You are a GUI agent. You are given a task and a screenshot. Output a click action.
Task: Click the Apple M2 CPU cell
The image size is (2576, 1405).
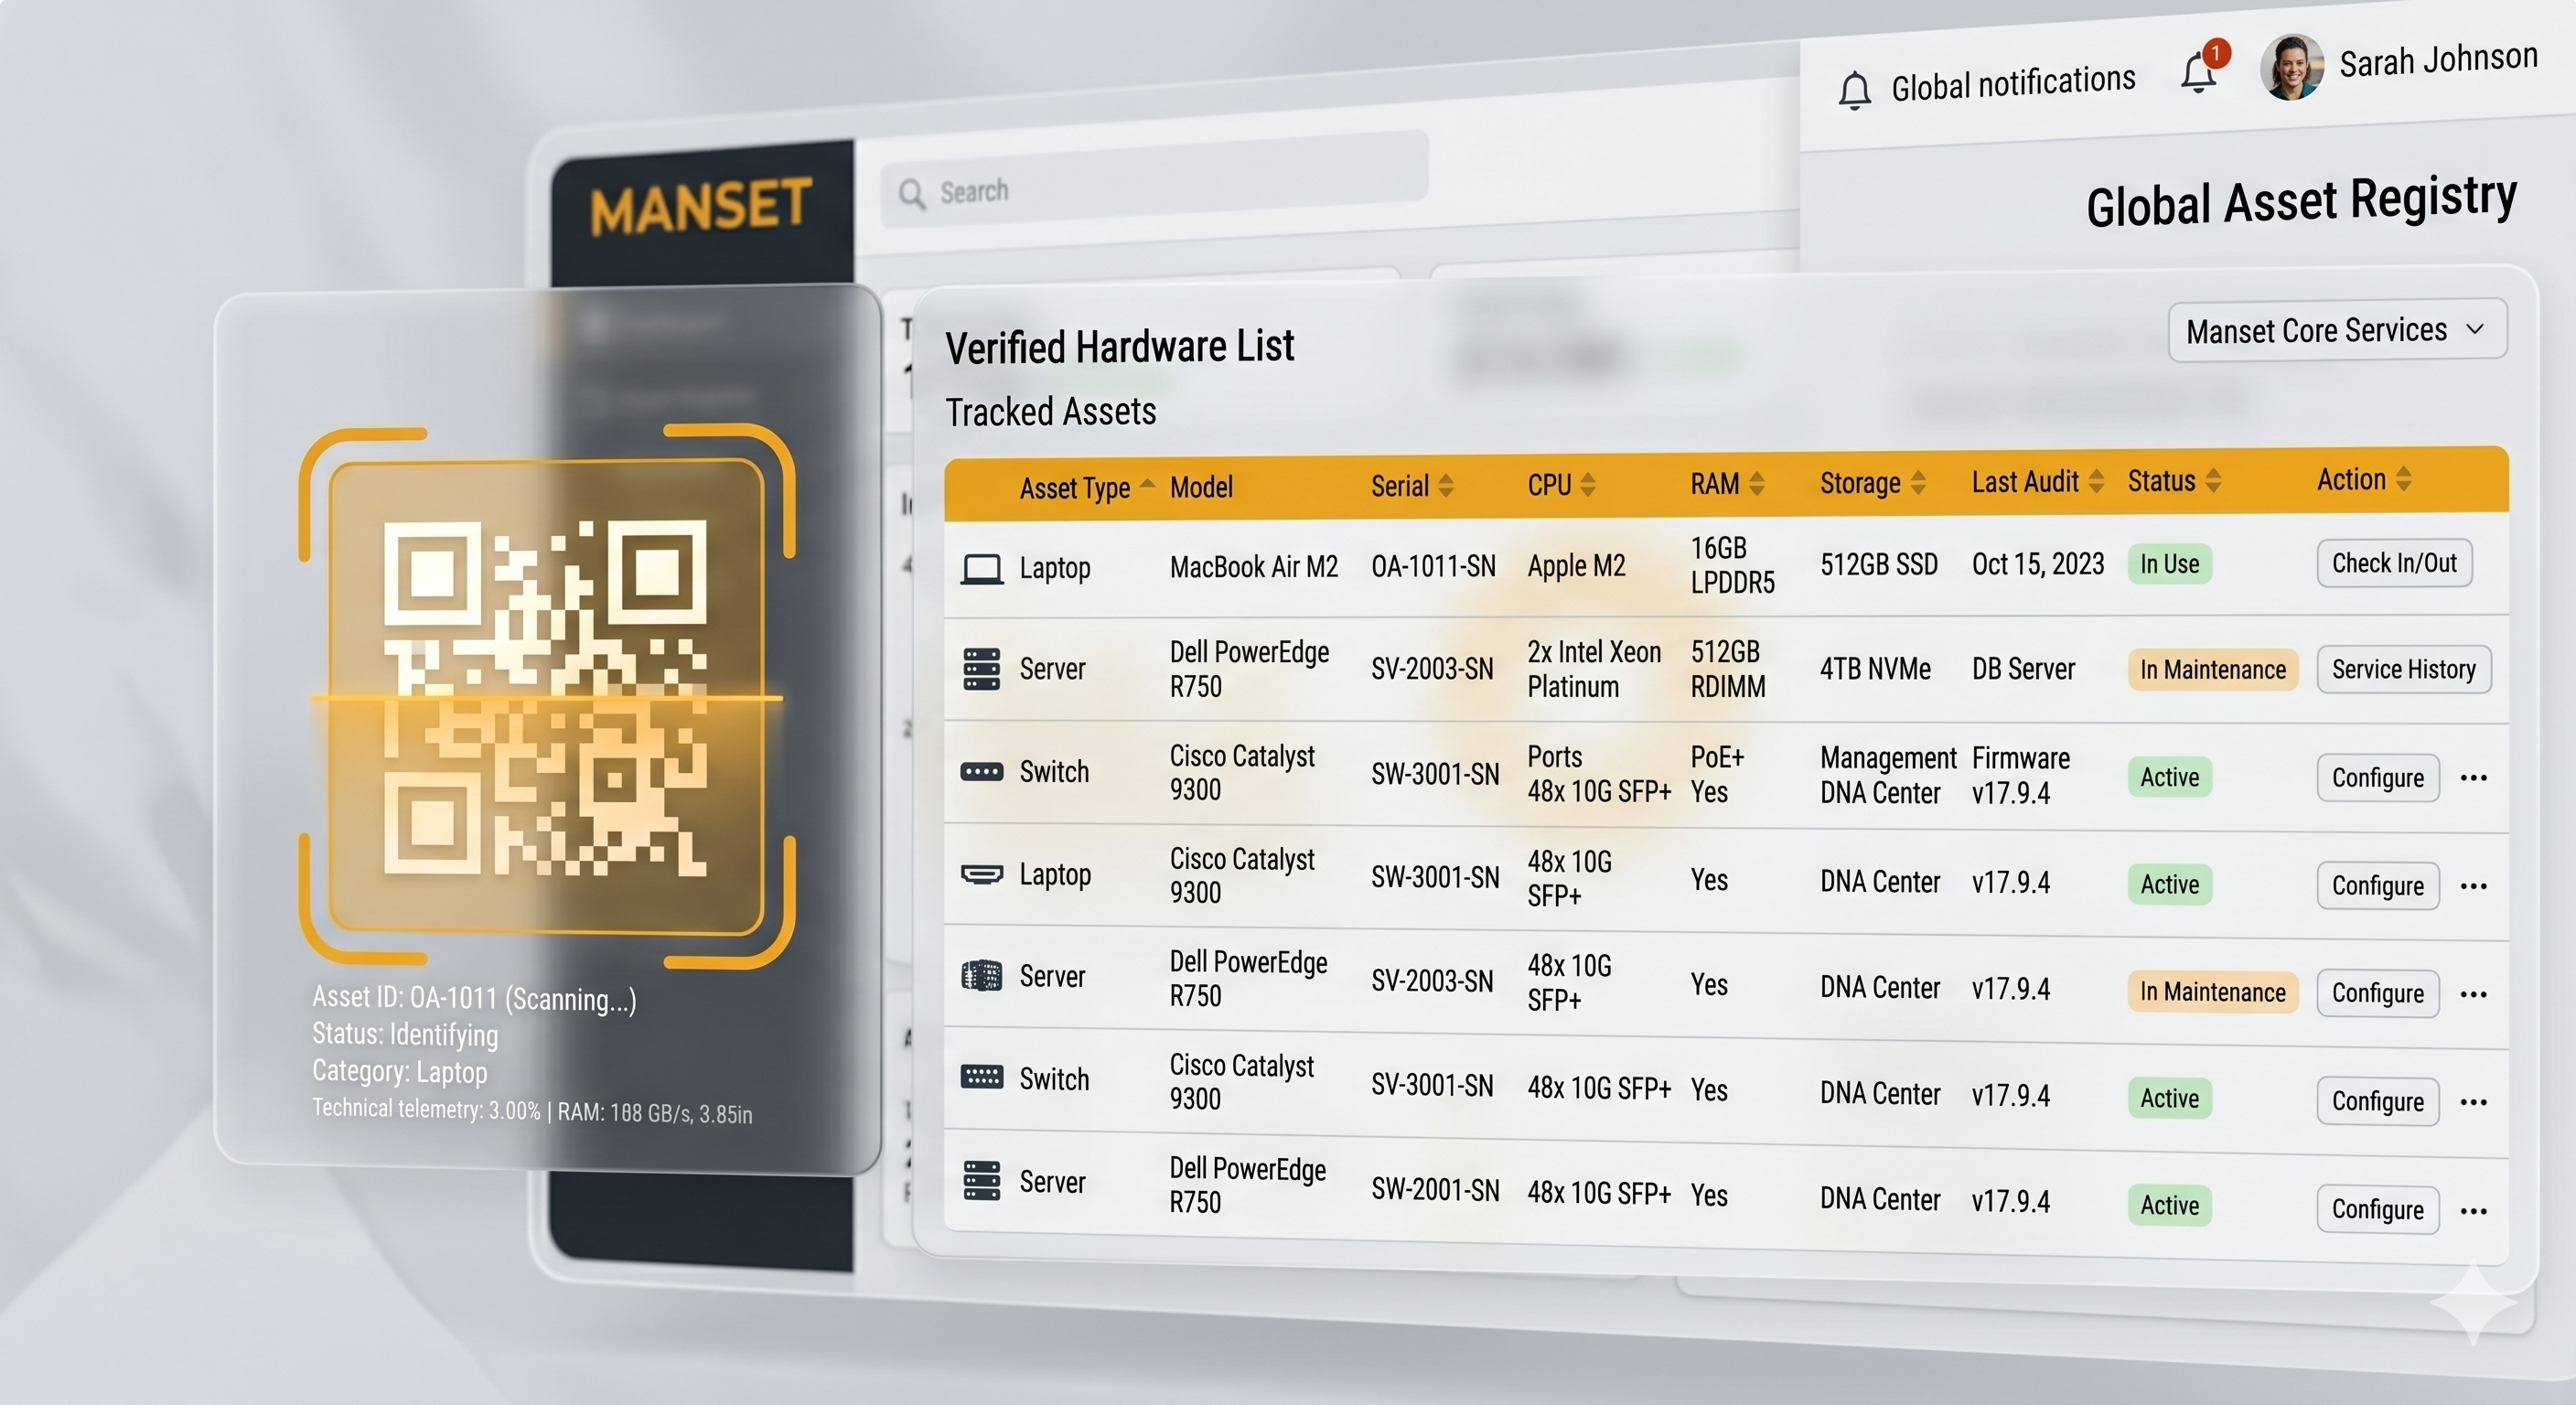(x=1576, y=566)
